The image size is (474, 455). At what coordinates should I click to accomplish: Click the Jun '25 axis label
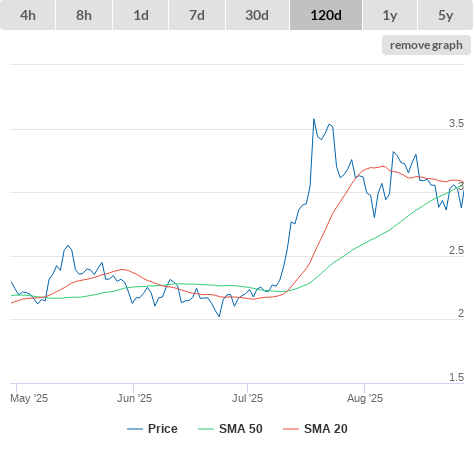(x=134, y=398)
